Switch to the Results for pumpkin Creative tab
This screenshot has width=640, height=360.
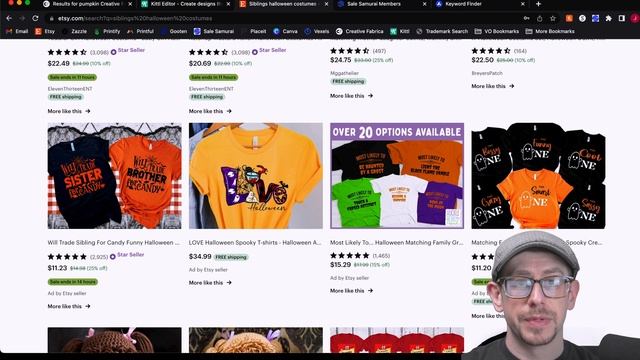pos(88,4)
